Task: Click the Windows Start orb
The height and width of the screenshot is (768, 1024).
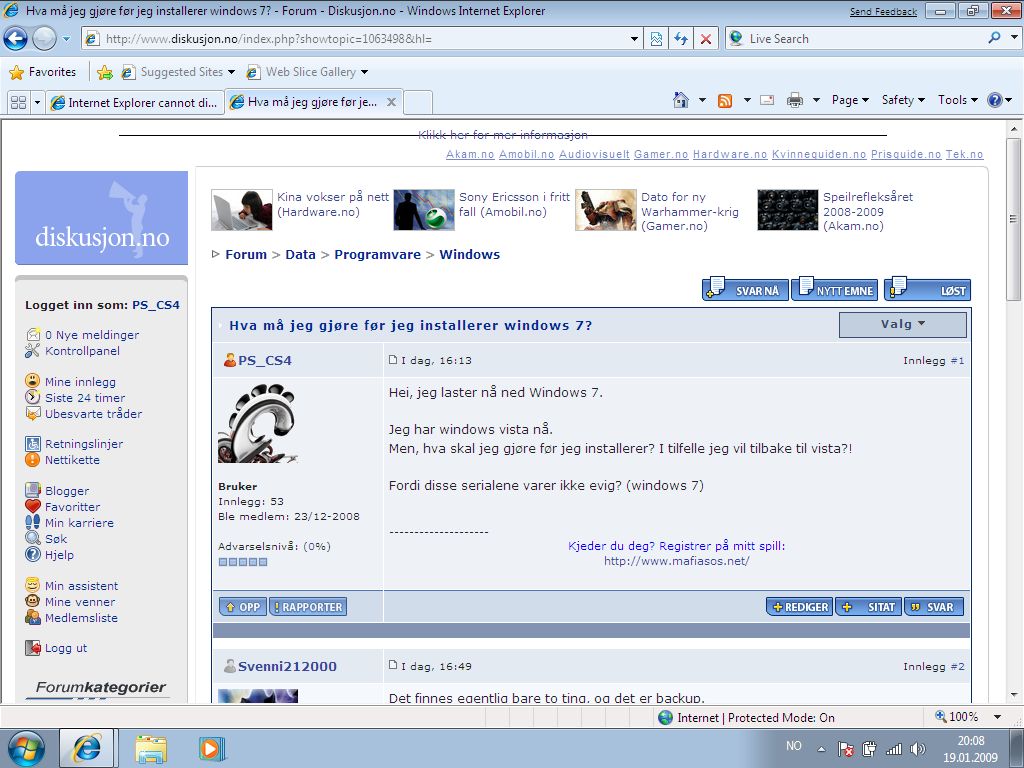Action: click(26, 748)
